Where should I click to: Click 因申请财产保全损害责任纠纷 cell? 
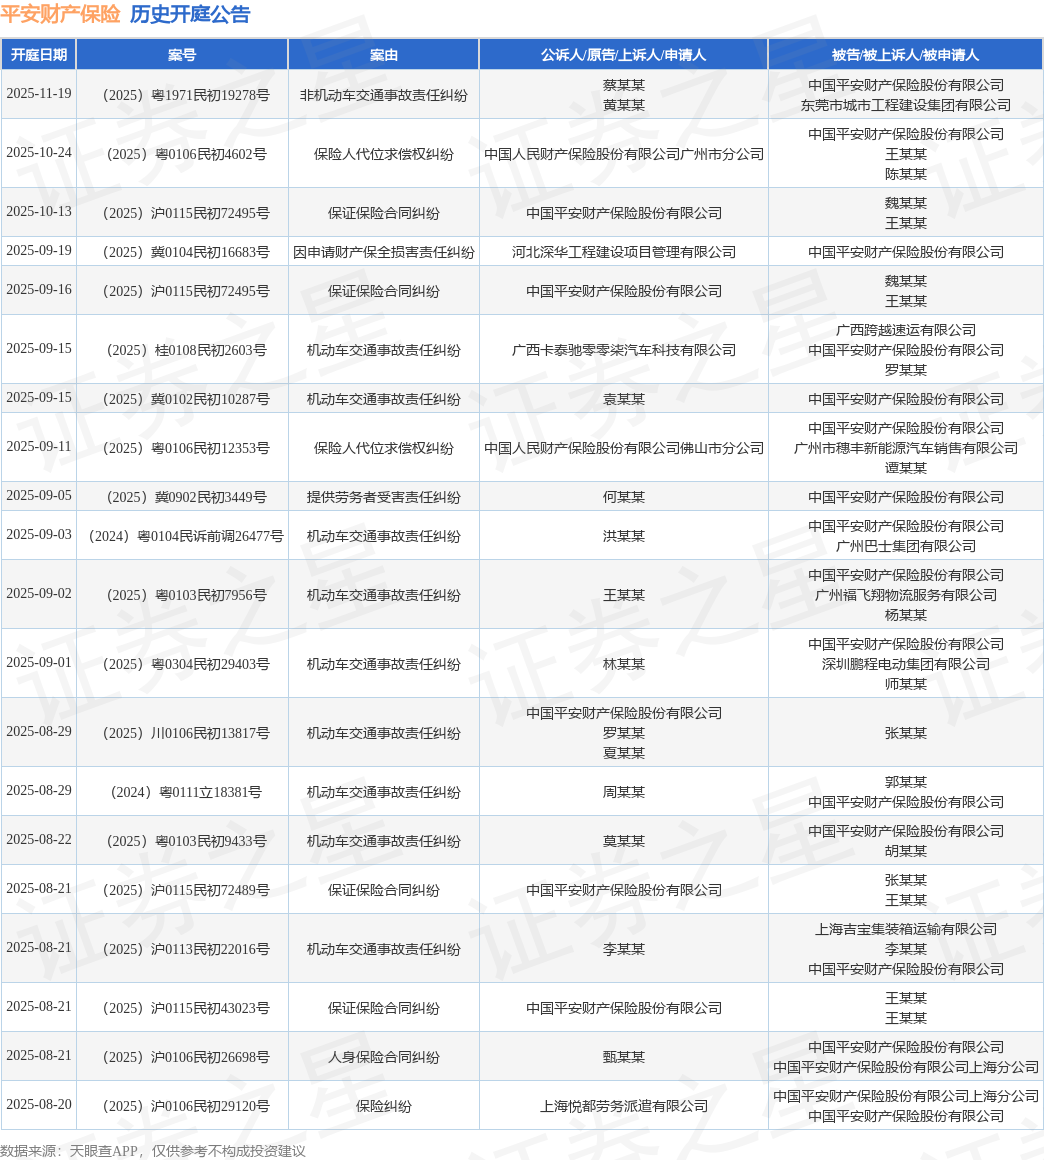pyautogui.click(x=383, y=252)
